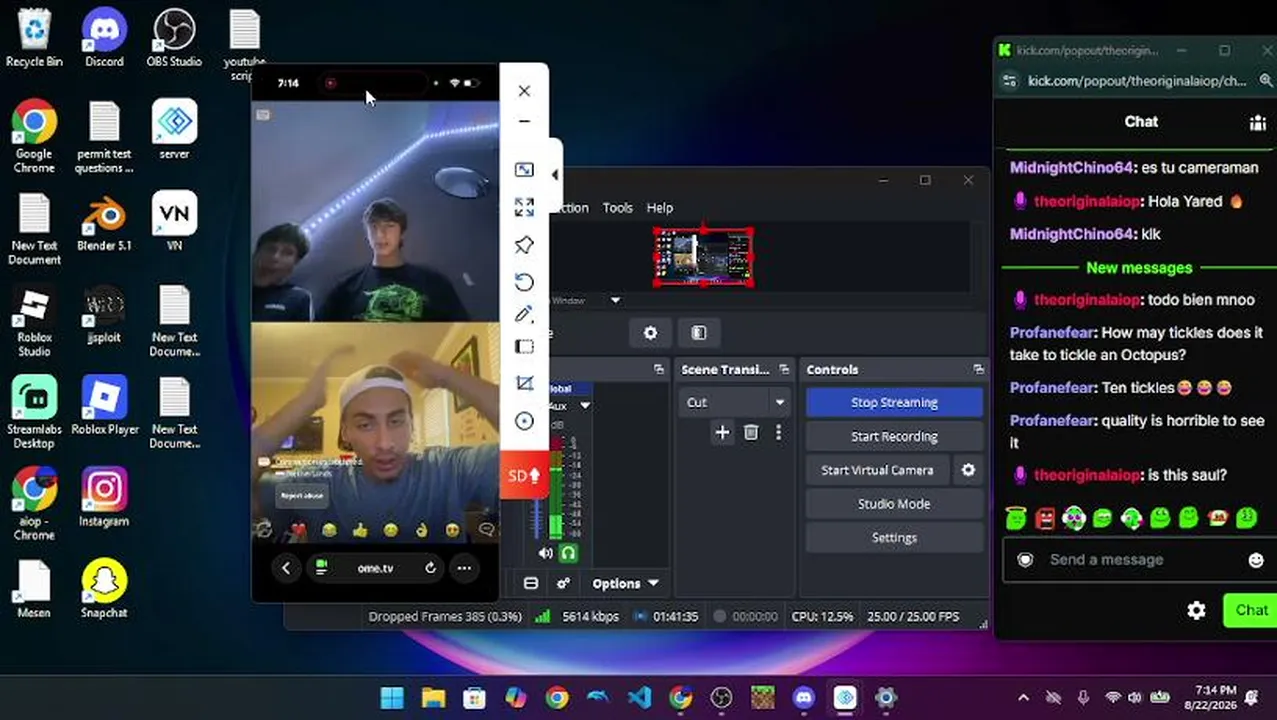Open virtual camera settings gear
The width and height of the screenshot is (1277, 720).
click(x=968, y=470)
